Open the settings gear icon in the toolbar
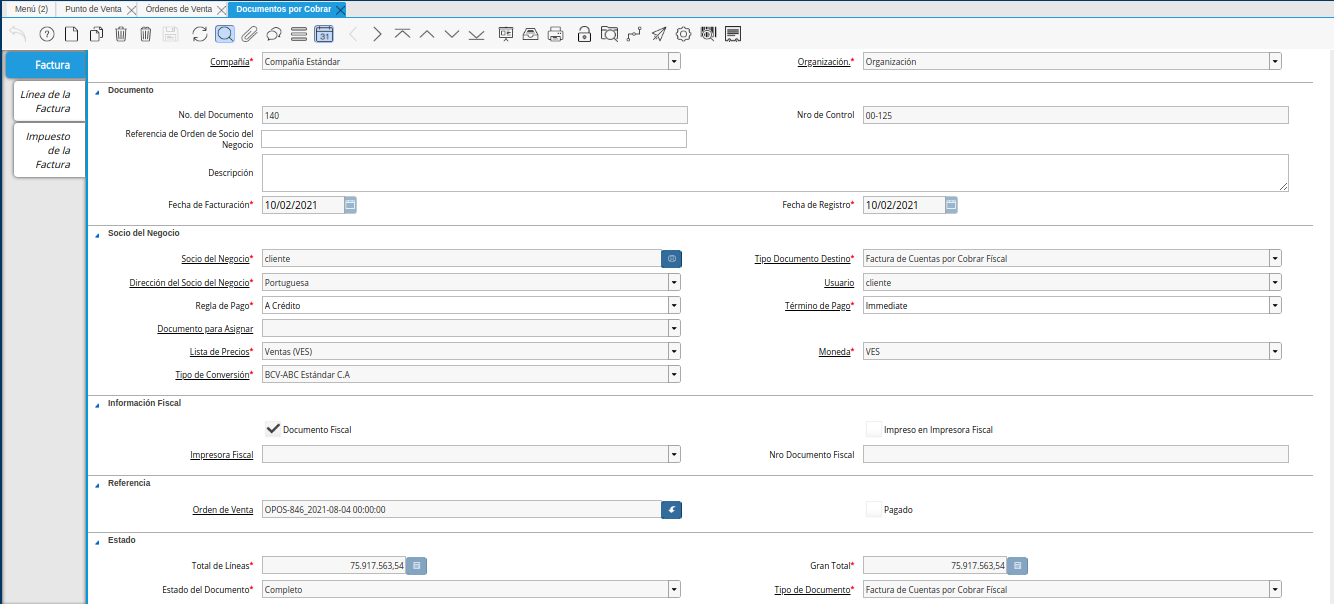The width and height of the screenshot is (1334, 604). click(x=684, y=34)
